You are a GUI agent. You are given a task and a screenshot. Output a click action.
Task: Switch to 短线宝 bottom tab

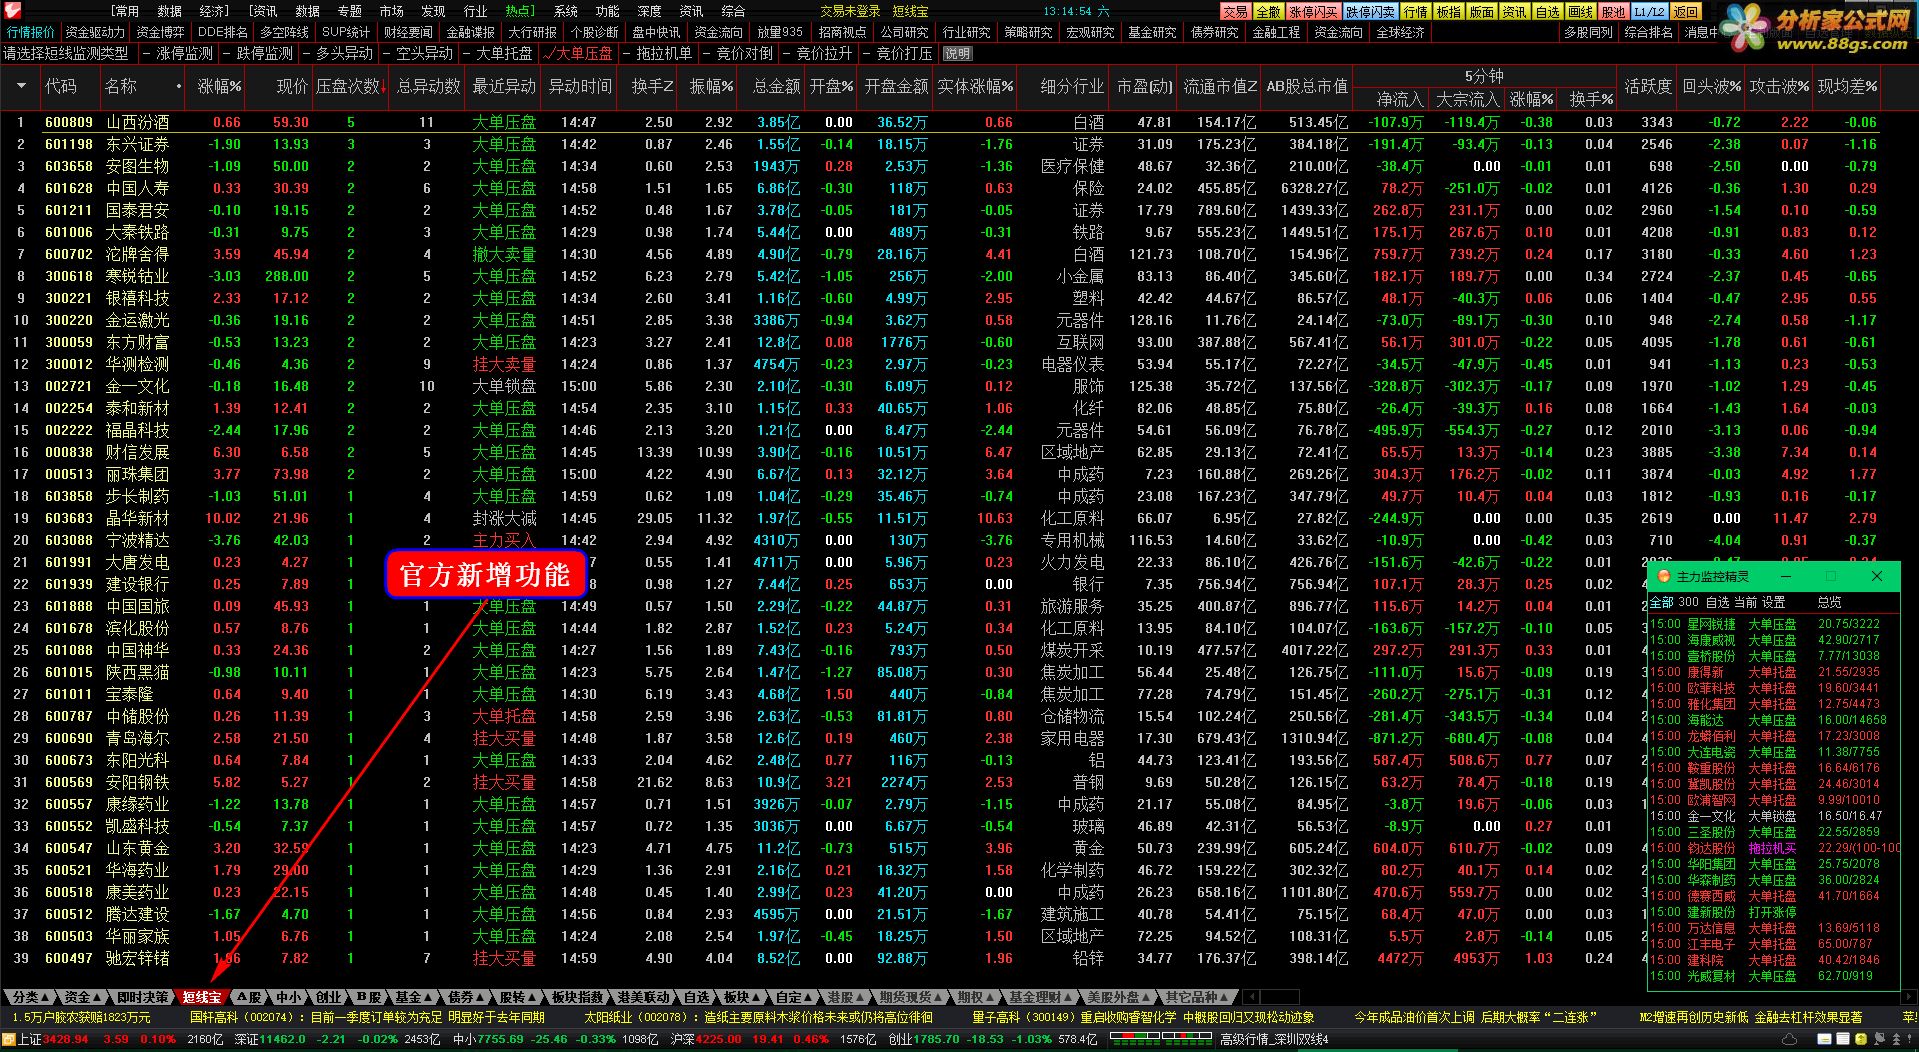click(x=202, y=997)
